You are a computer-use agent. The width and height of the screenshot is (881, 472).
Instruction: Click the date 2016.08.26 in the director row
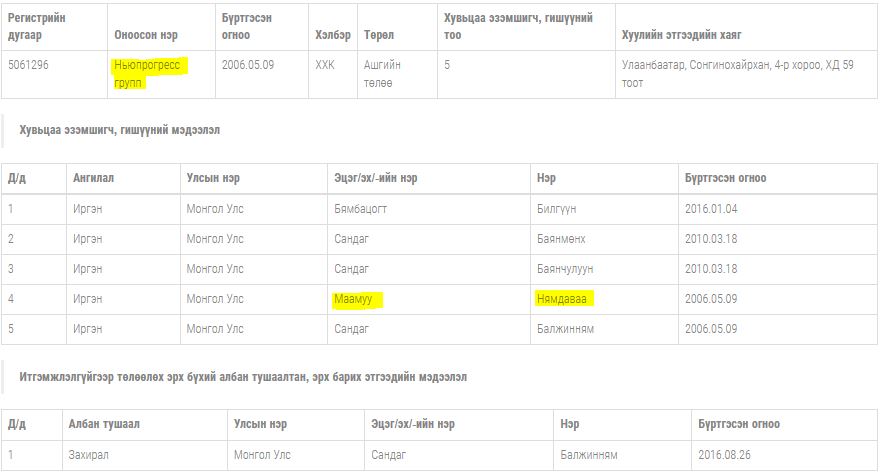724,455
